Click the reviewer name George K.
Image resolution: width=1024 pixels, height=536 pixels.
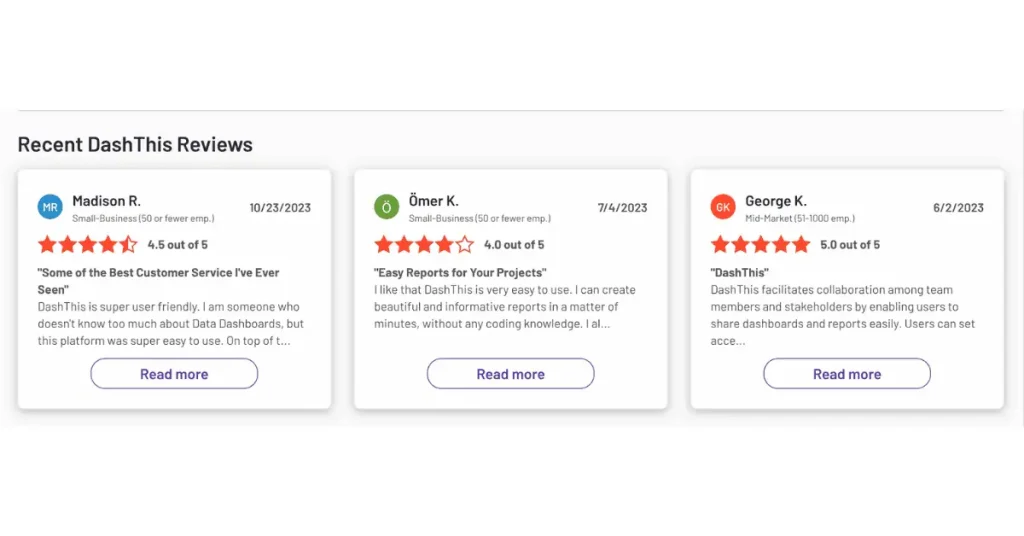(775, 201)
